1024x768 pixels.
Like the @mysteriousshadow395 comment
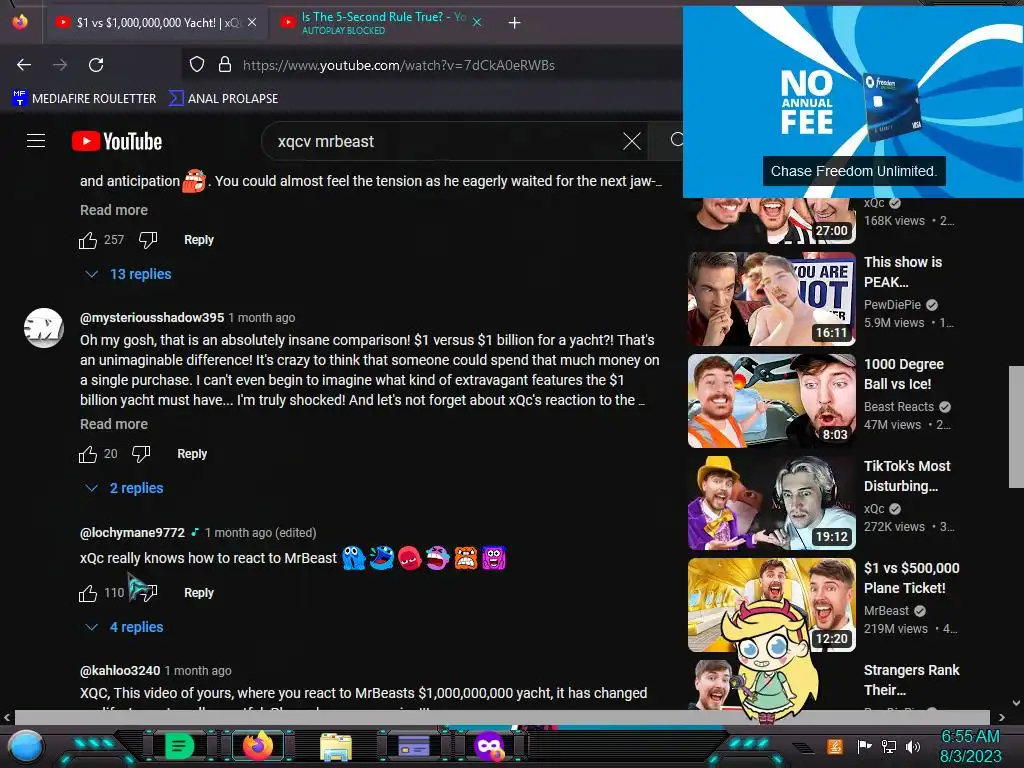click(x=88, y=454)
